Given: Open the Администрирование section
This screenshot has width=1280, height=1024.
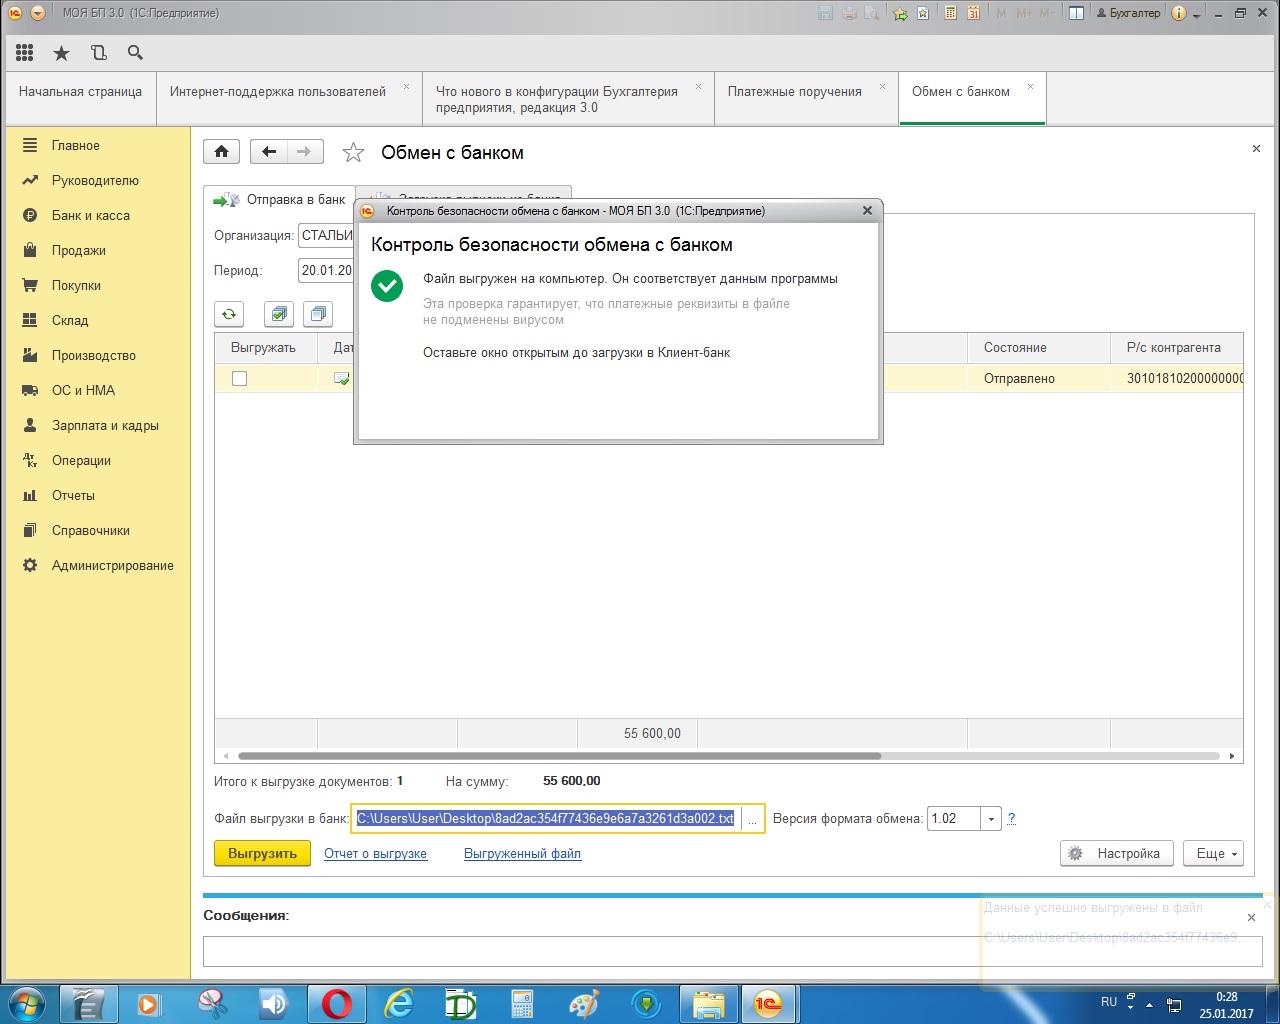Looking at the screenshot, I should [x=113, y=565].
